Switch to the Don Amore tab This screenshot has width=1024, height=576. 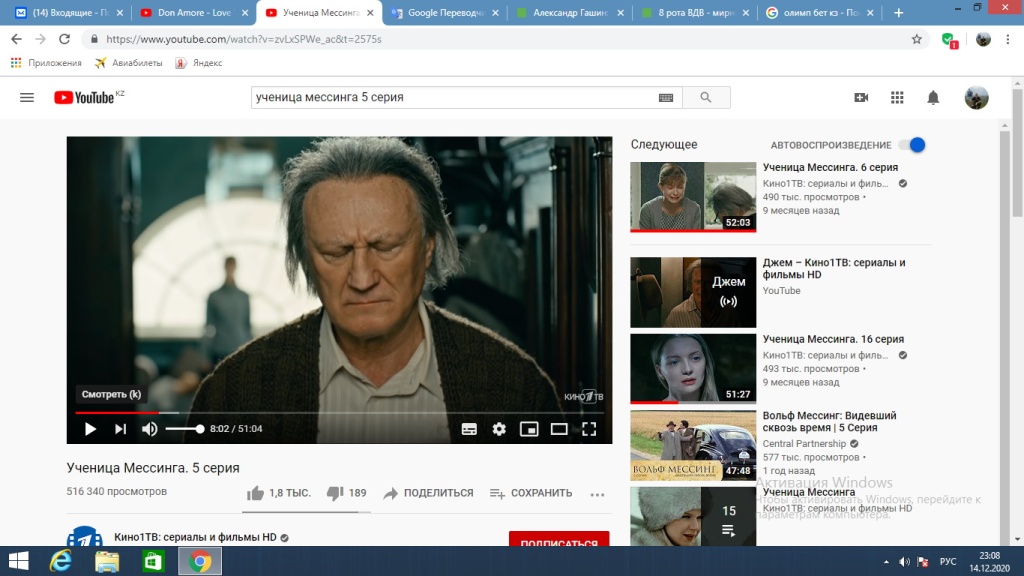click(194, 12)
